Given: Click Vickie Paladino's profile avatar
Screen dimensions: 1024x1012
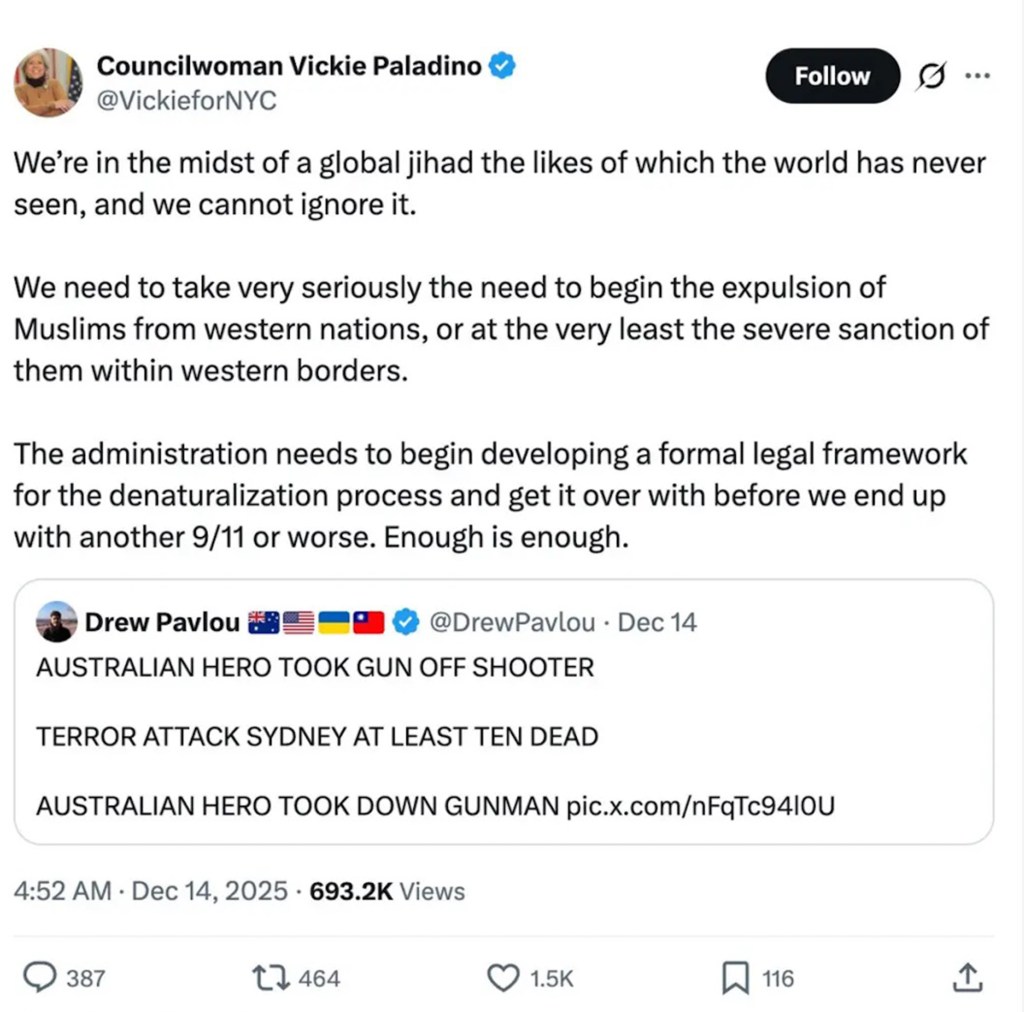Looking at the screenshot, I should (47, 82).
